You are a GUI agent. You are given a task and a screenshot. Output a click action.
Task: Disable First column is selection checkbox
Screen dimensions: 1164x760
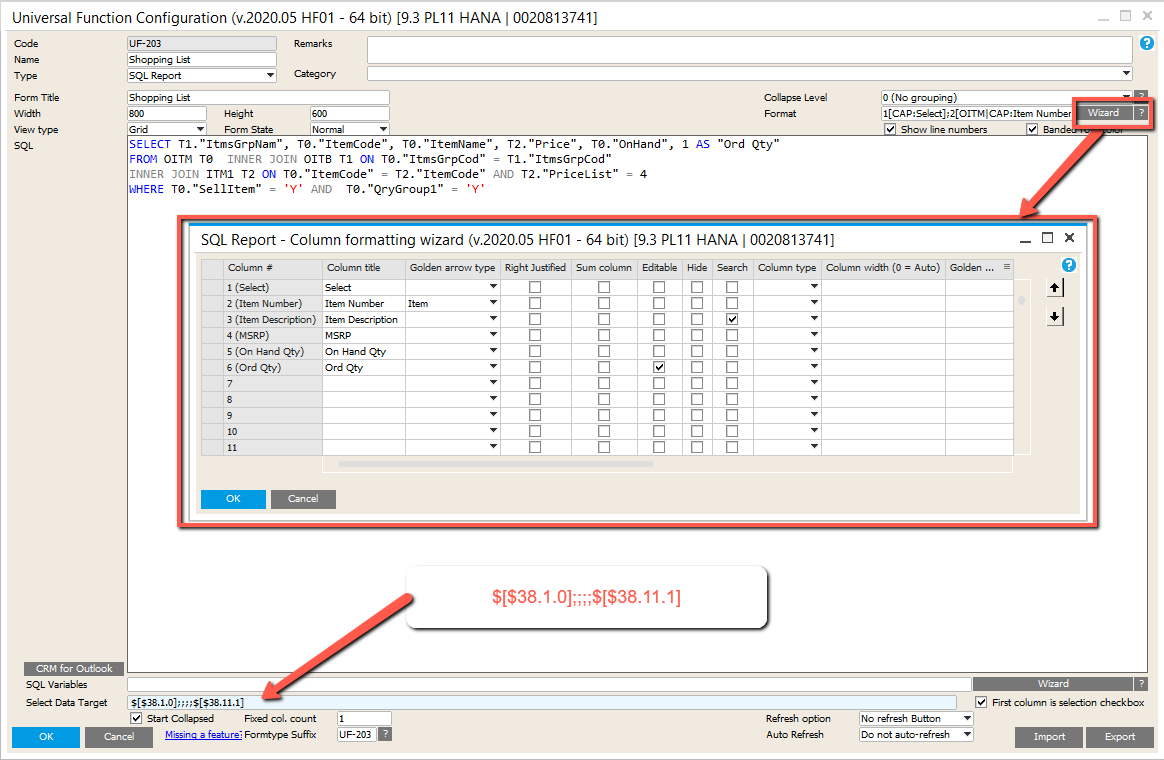(x=981, y=702)
